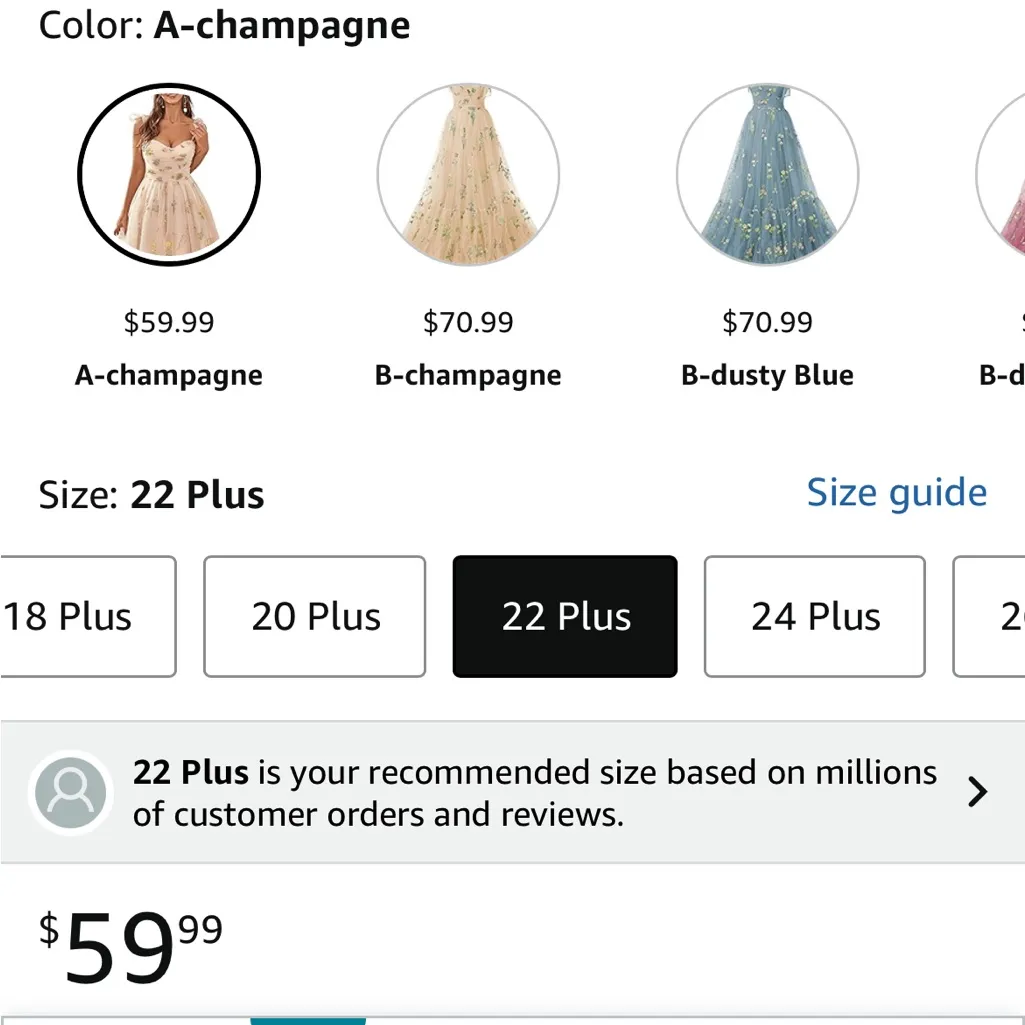This screenshot has height=1025, width=1025.
Task: Open the Size guide link
Action: pyautogui.click(x=896, y=492)
